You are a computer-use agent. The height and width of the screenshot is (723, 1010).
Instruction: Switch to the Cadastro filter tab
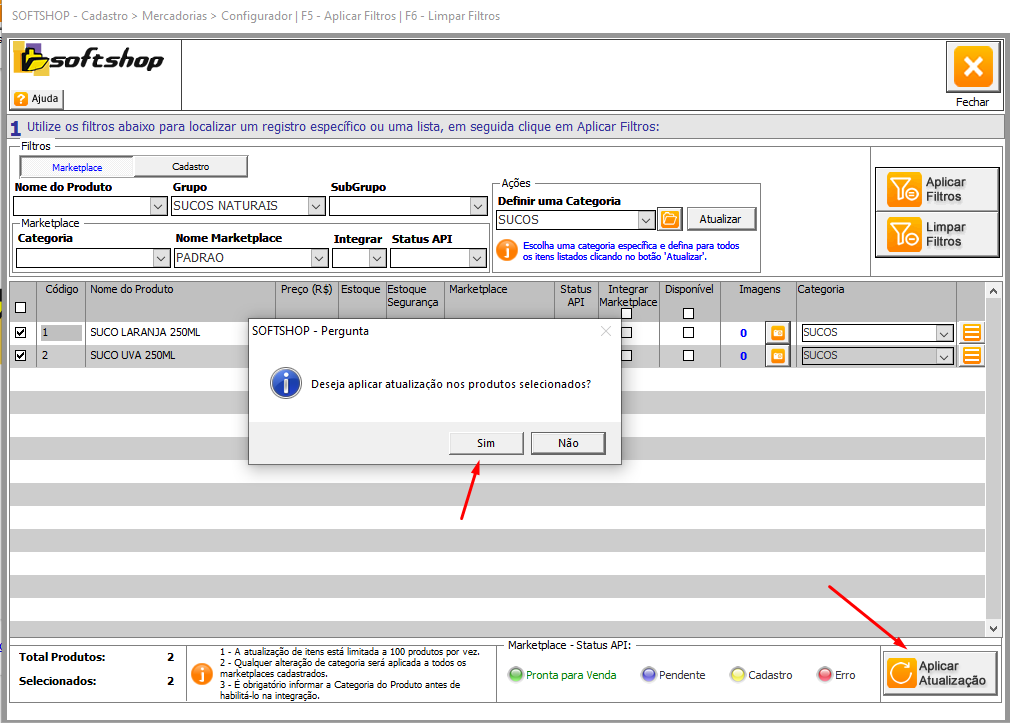[x=190, y=167]
